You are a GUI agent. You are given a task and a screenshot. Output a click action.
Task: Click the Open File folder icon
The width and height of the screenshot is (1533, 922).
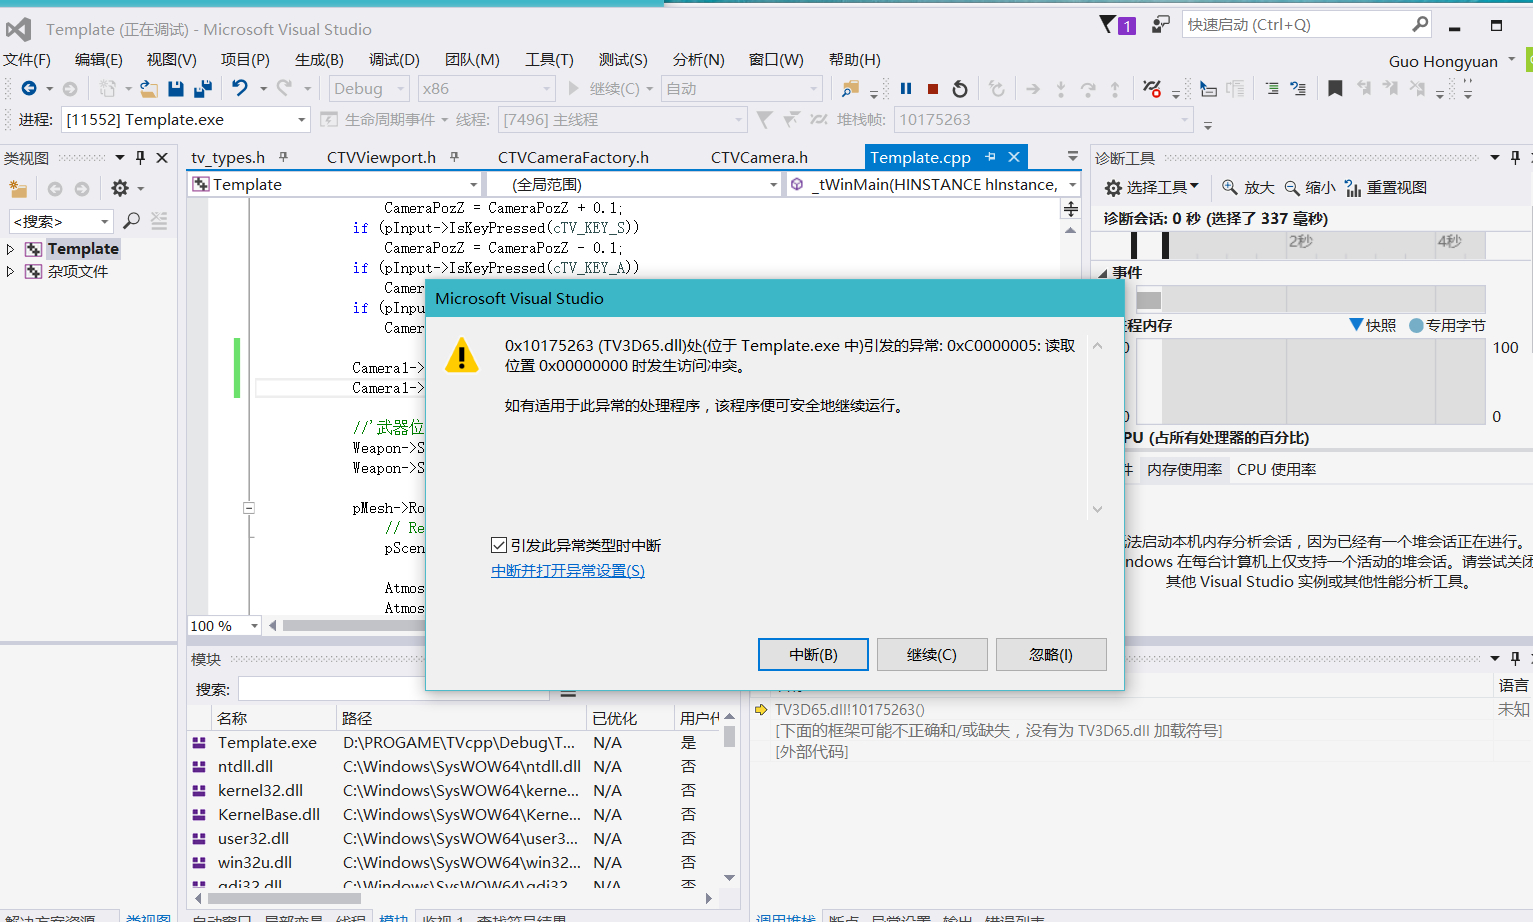[x=149, y=89]
